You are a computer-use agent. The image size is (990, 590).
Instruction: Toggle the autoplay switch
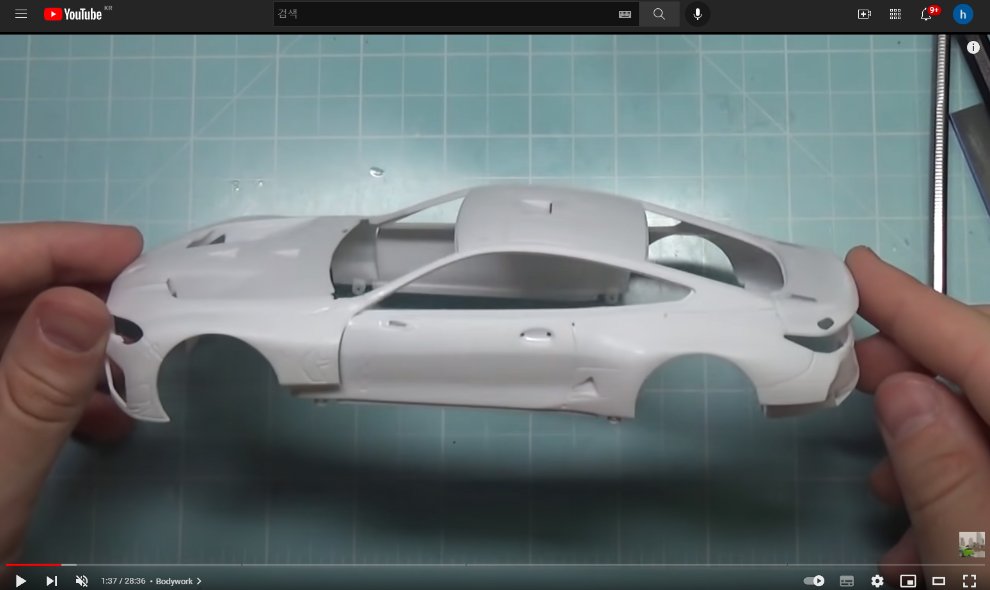pos(815,581)
